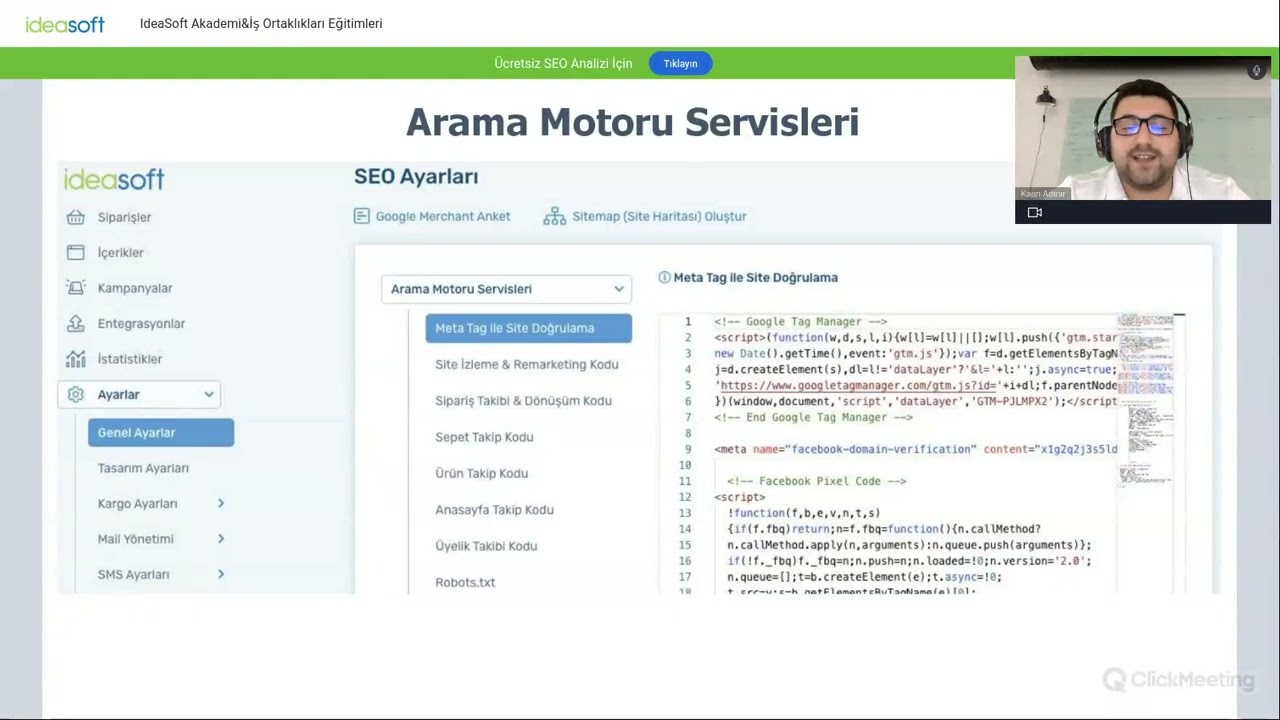The width and height of the screenshot is (1280, 720).
Task: Click the İçerikler window icon
Action: [x=75, y=252]
